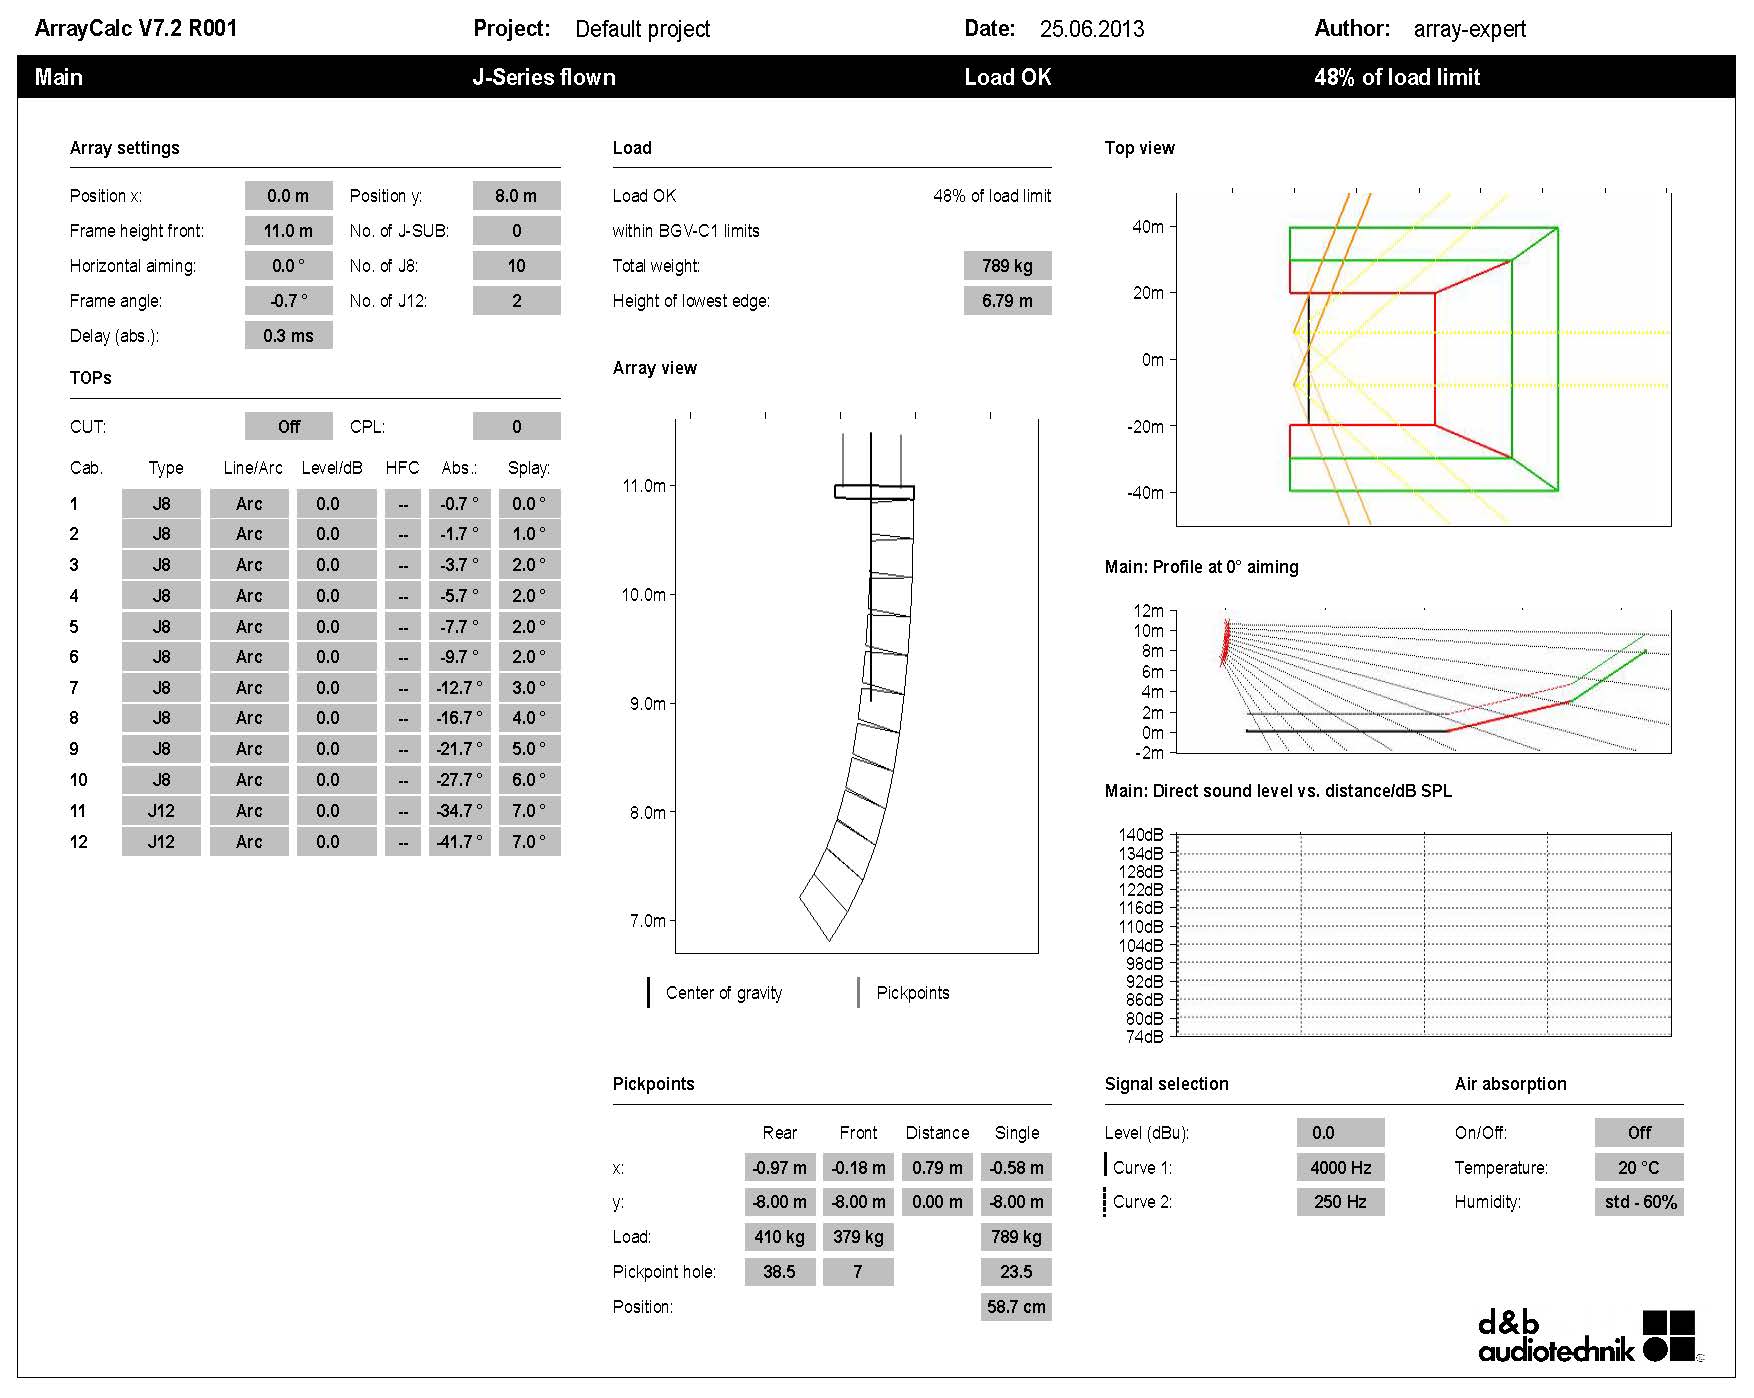Screen dimensions: 1754x1398
Task: Click the Level (dBu) value 0.0
Action: (1340, 1133)
